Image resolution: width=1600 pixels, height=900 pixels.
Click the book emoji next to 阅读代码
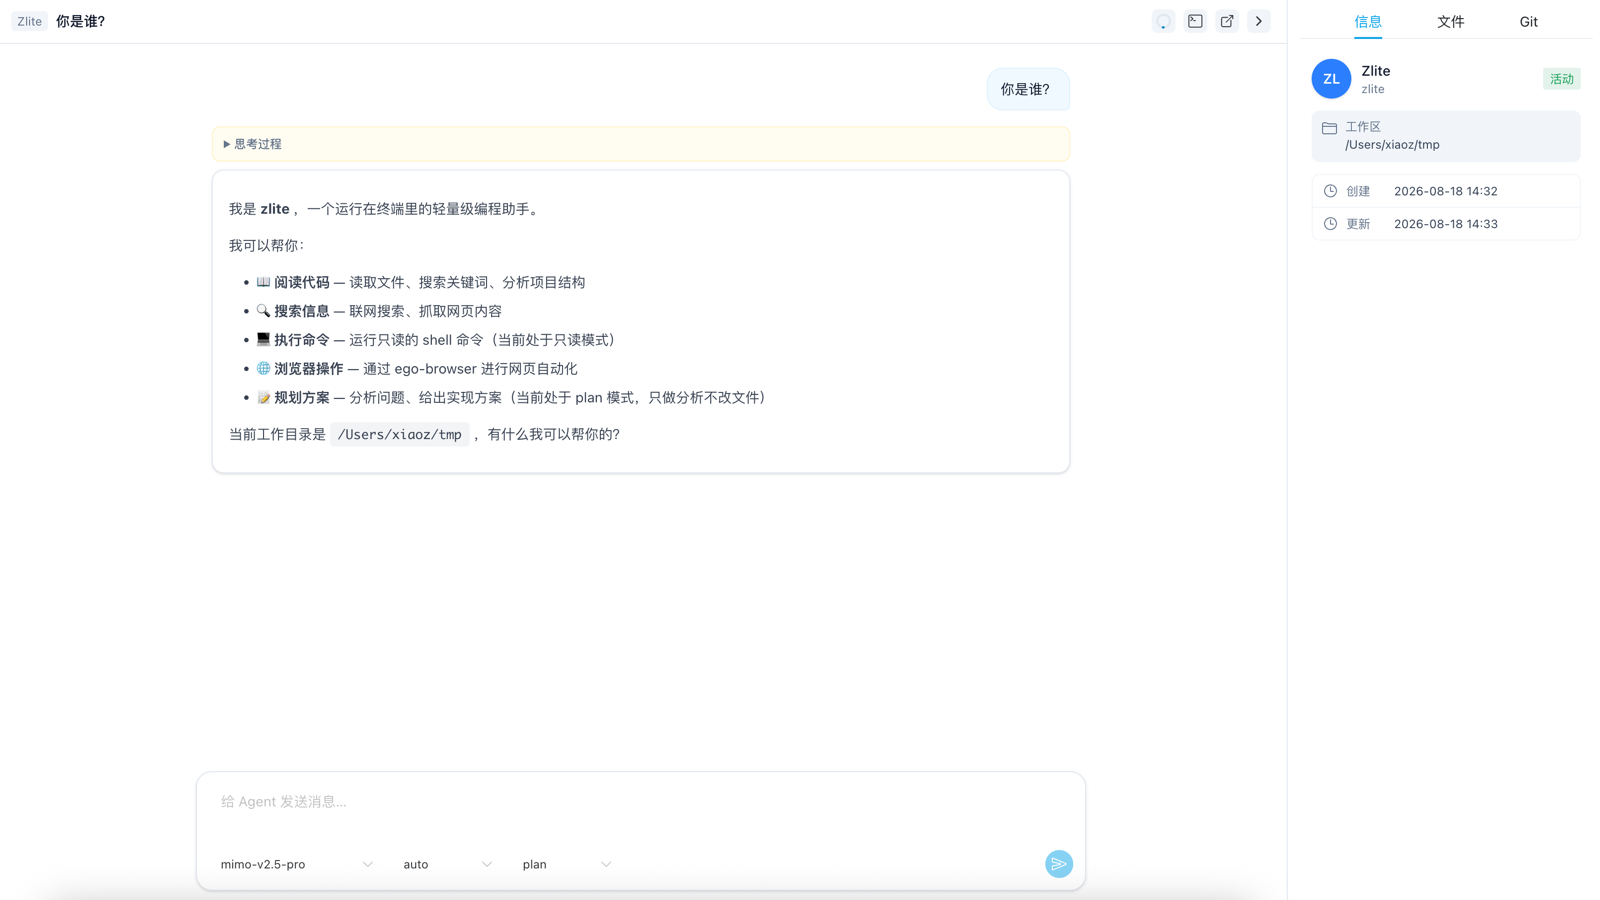pyautogui.click(x=263, y=282)
